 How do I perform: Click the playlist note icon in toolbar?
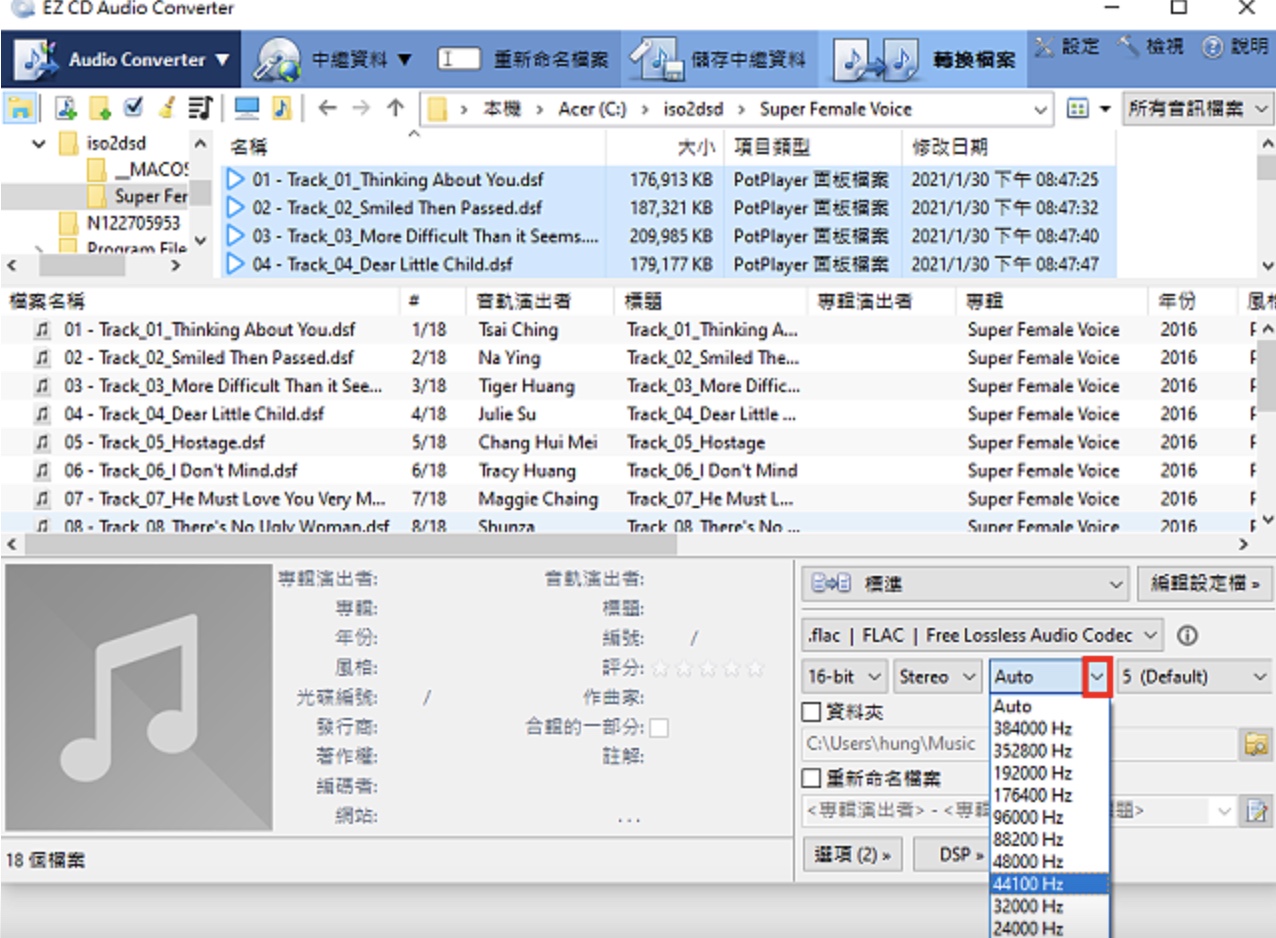coord(200,108)
